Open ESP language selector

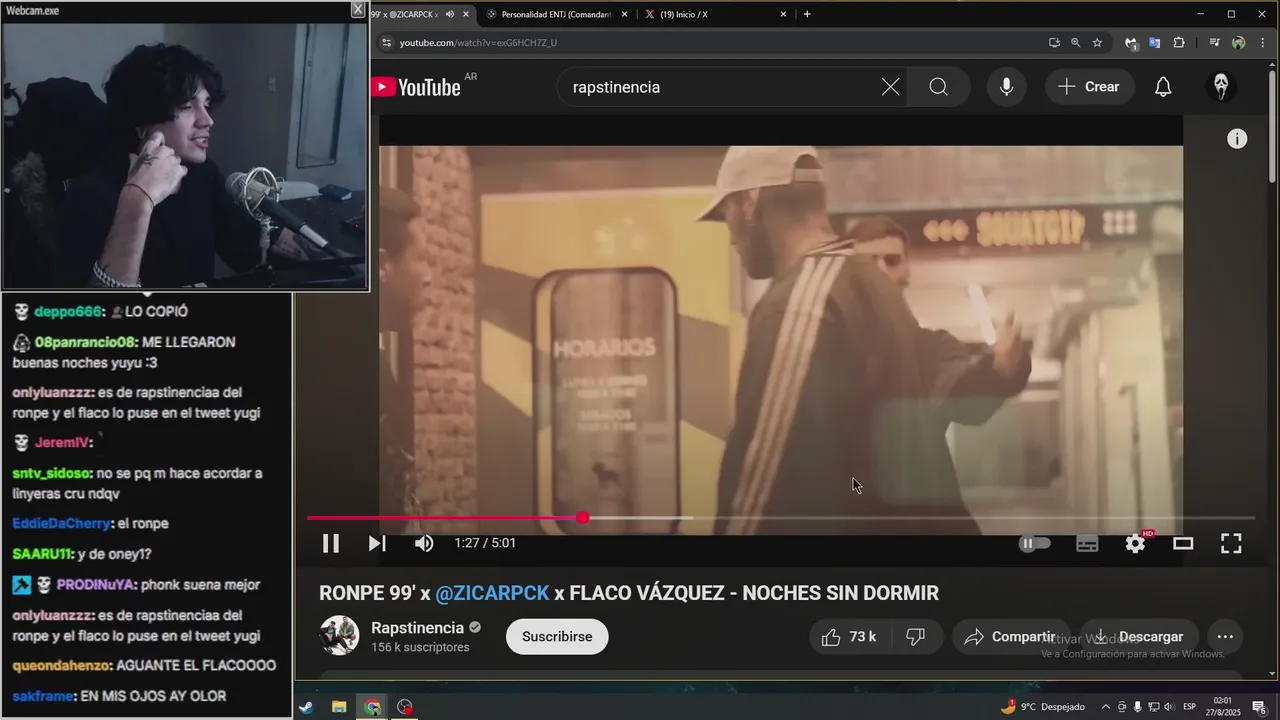1190,707
